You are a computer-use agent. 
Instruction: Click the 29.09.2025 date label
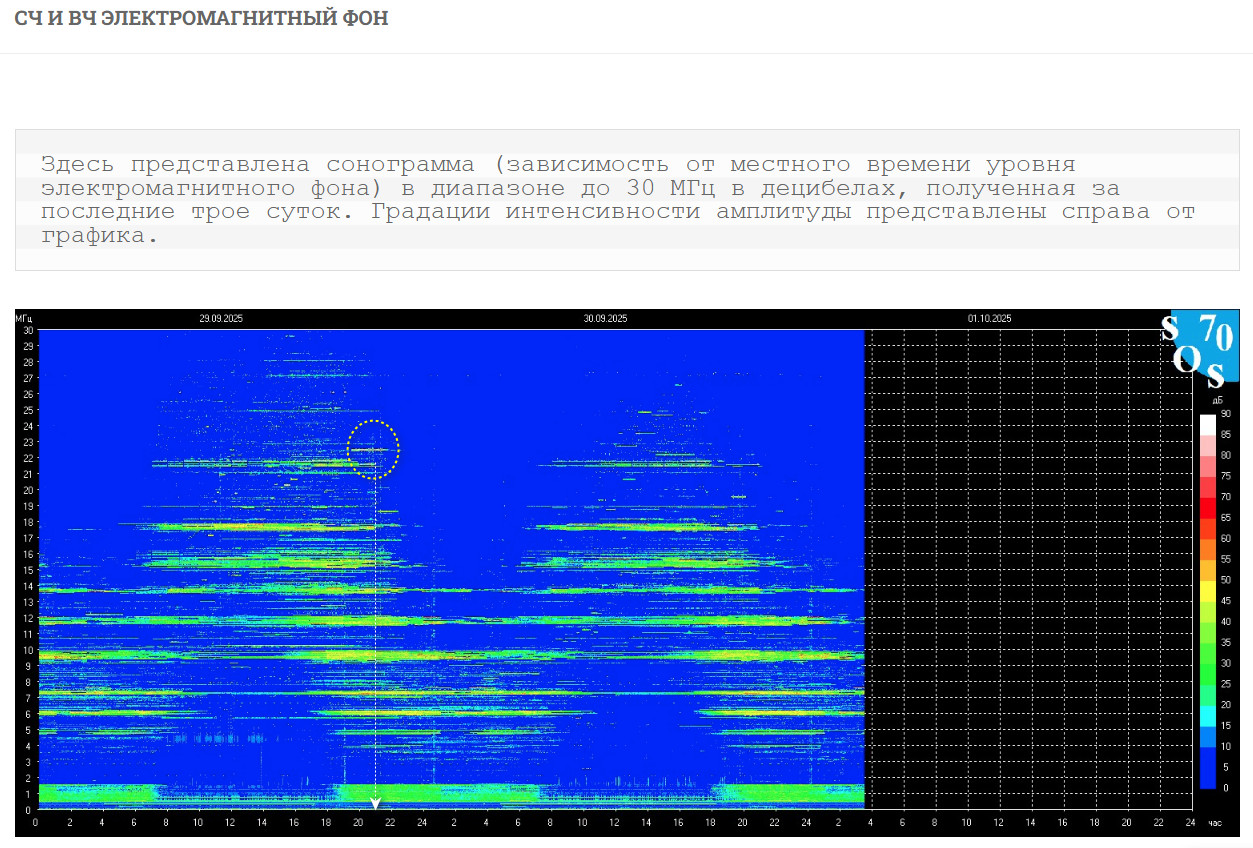click(x=220, y=319)
